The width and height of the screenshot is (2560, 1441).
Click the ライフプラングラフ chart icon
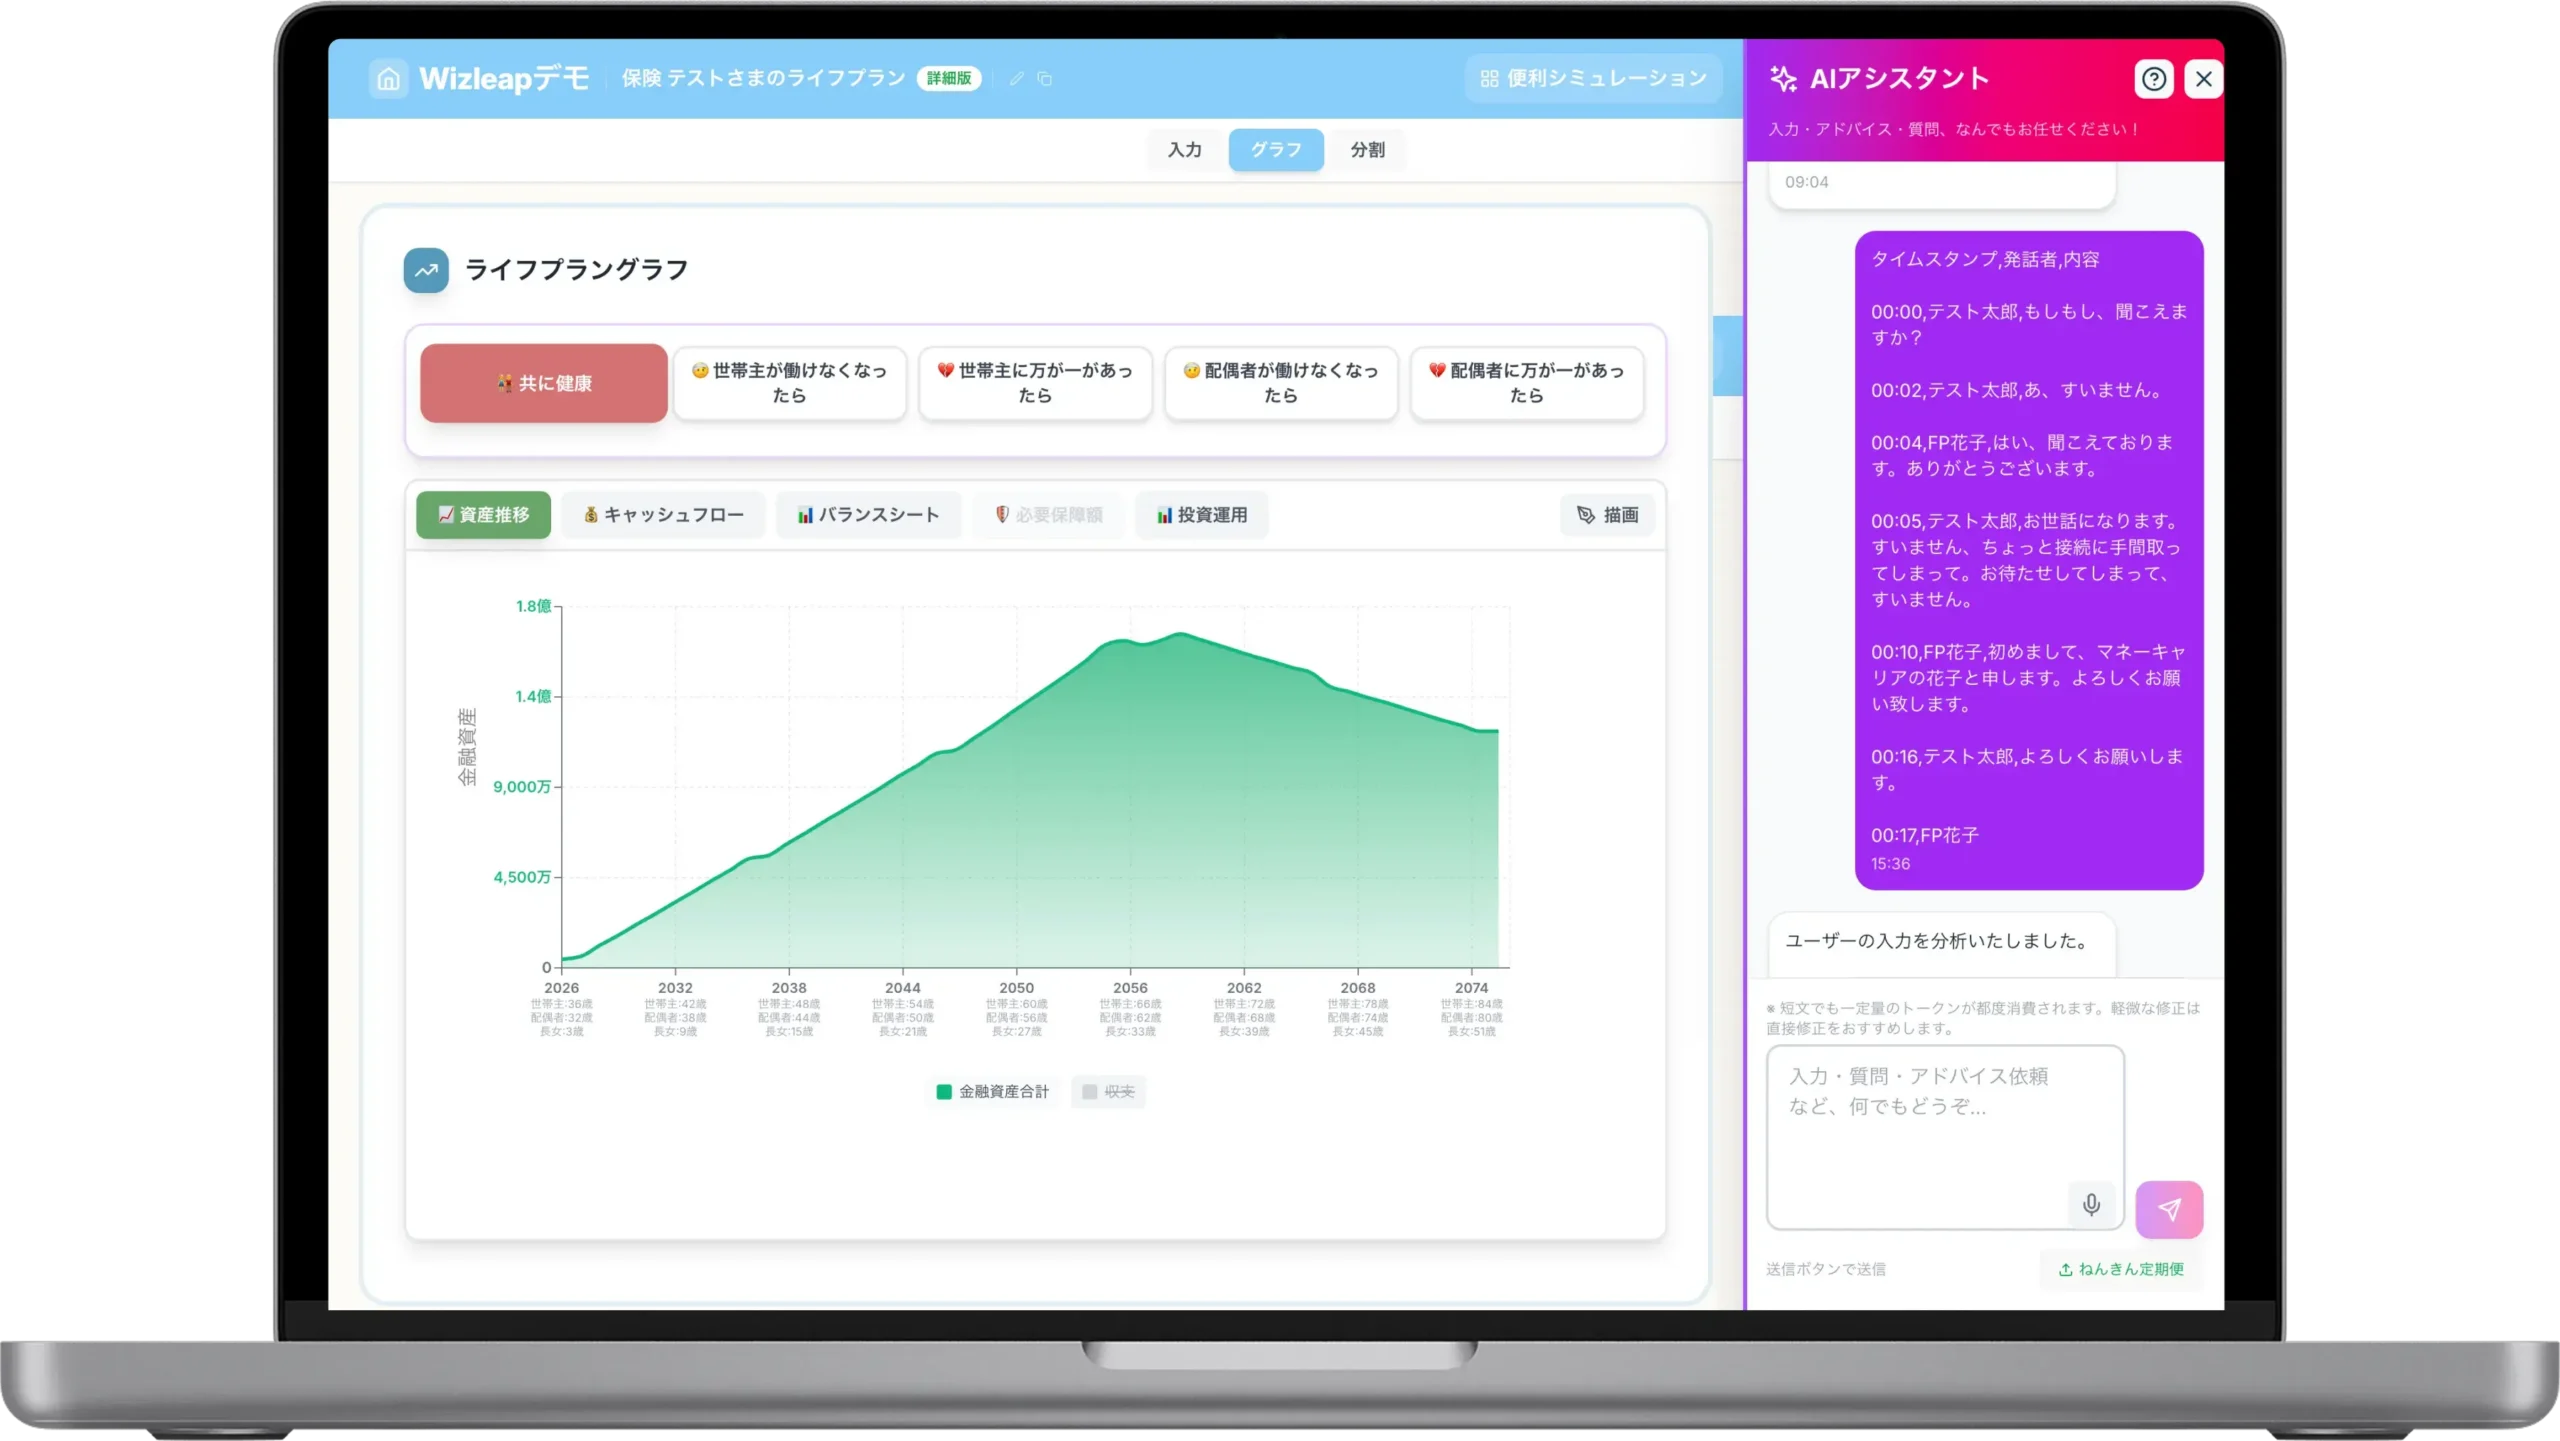pyautogui.click(x=426, y=270)
